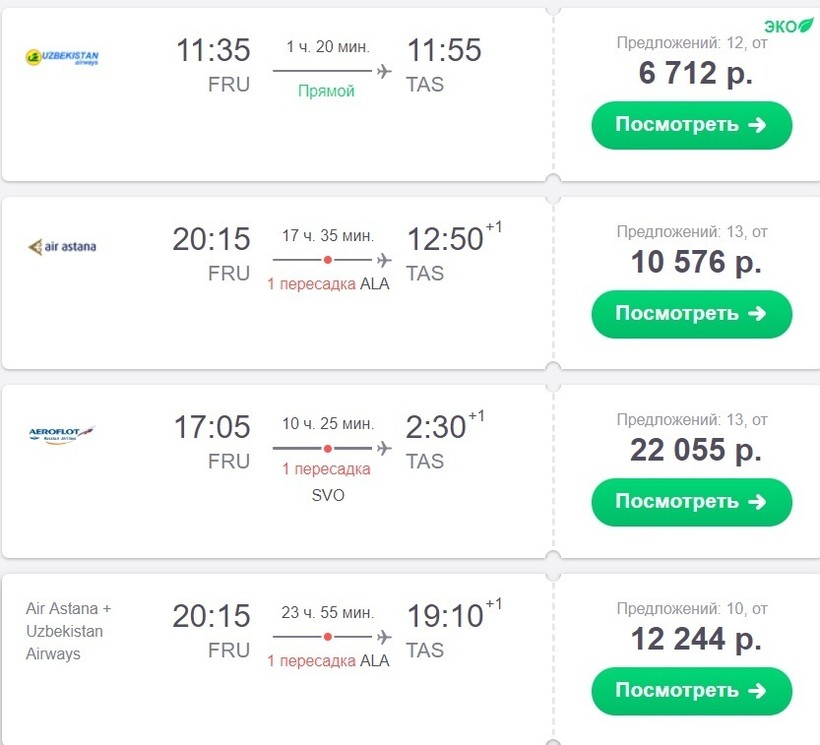Click red stopover dot on SVO route
Screen dimensions: 820x745
pyautogui.click(x=328, y=447)
